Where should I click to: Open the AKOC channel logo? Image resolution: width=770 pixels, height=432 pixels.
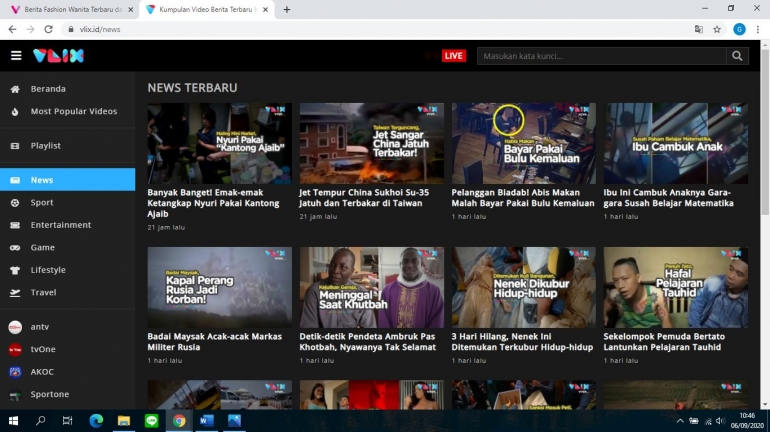[x=15, y=372]
